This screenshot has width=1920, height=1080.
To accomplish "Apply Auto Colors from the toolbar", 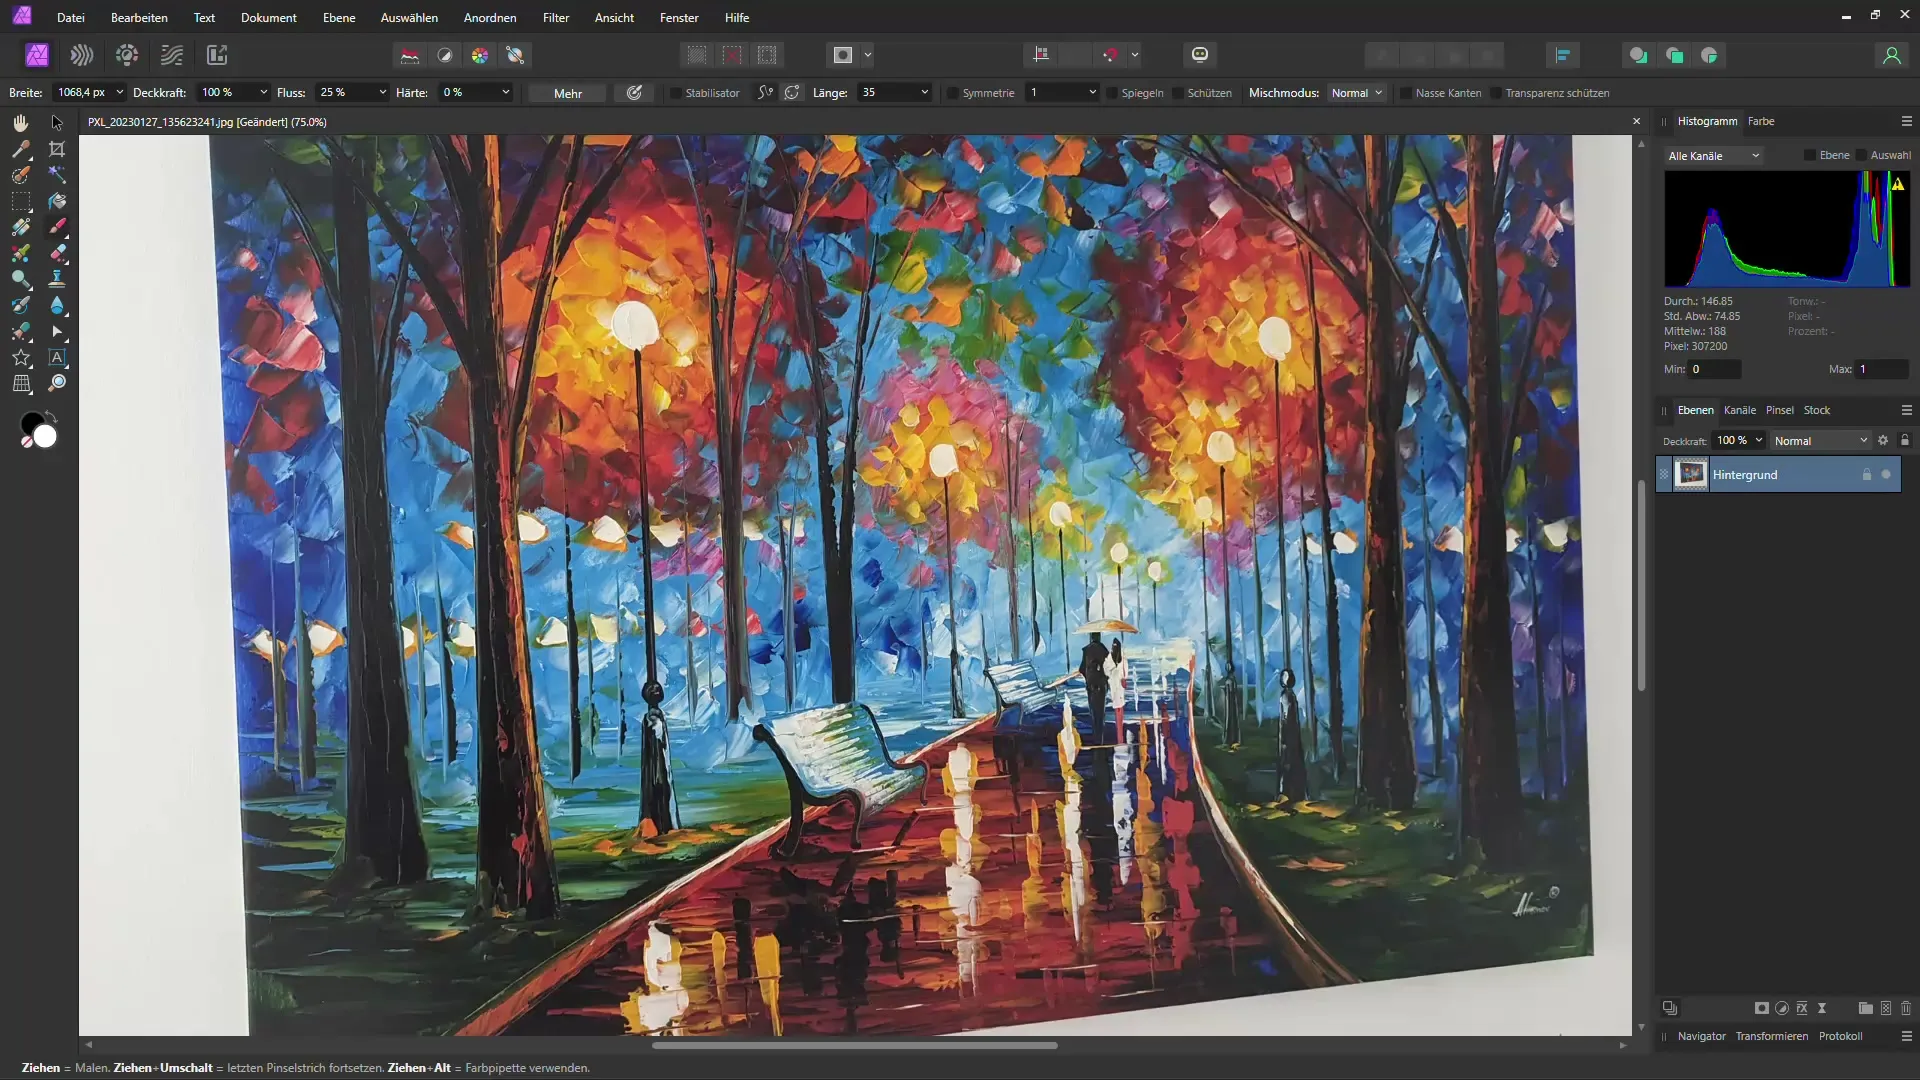I will (480, 55).
